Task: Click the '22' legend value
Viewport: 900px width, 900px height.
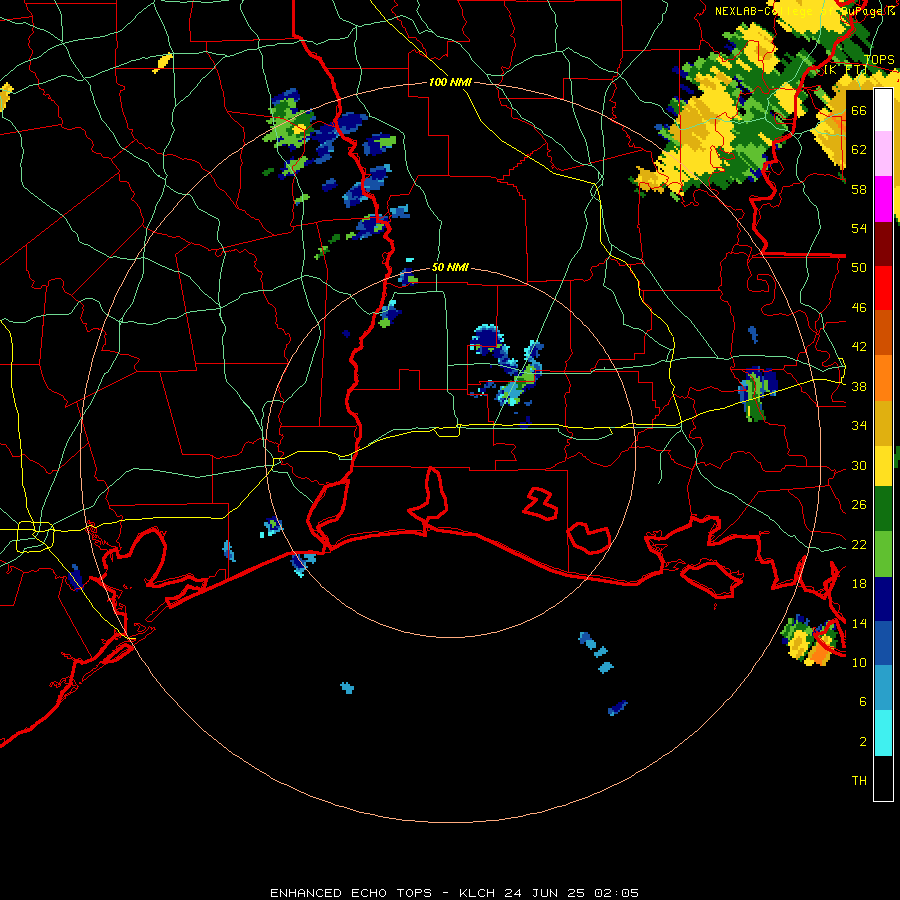Action: [859, 545]
